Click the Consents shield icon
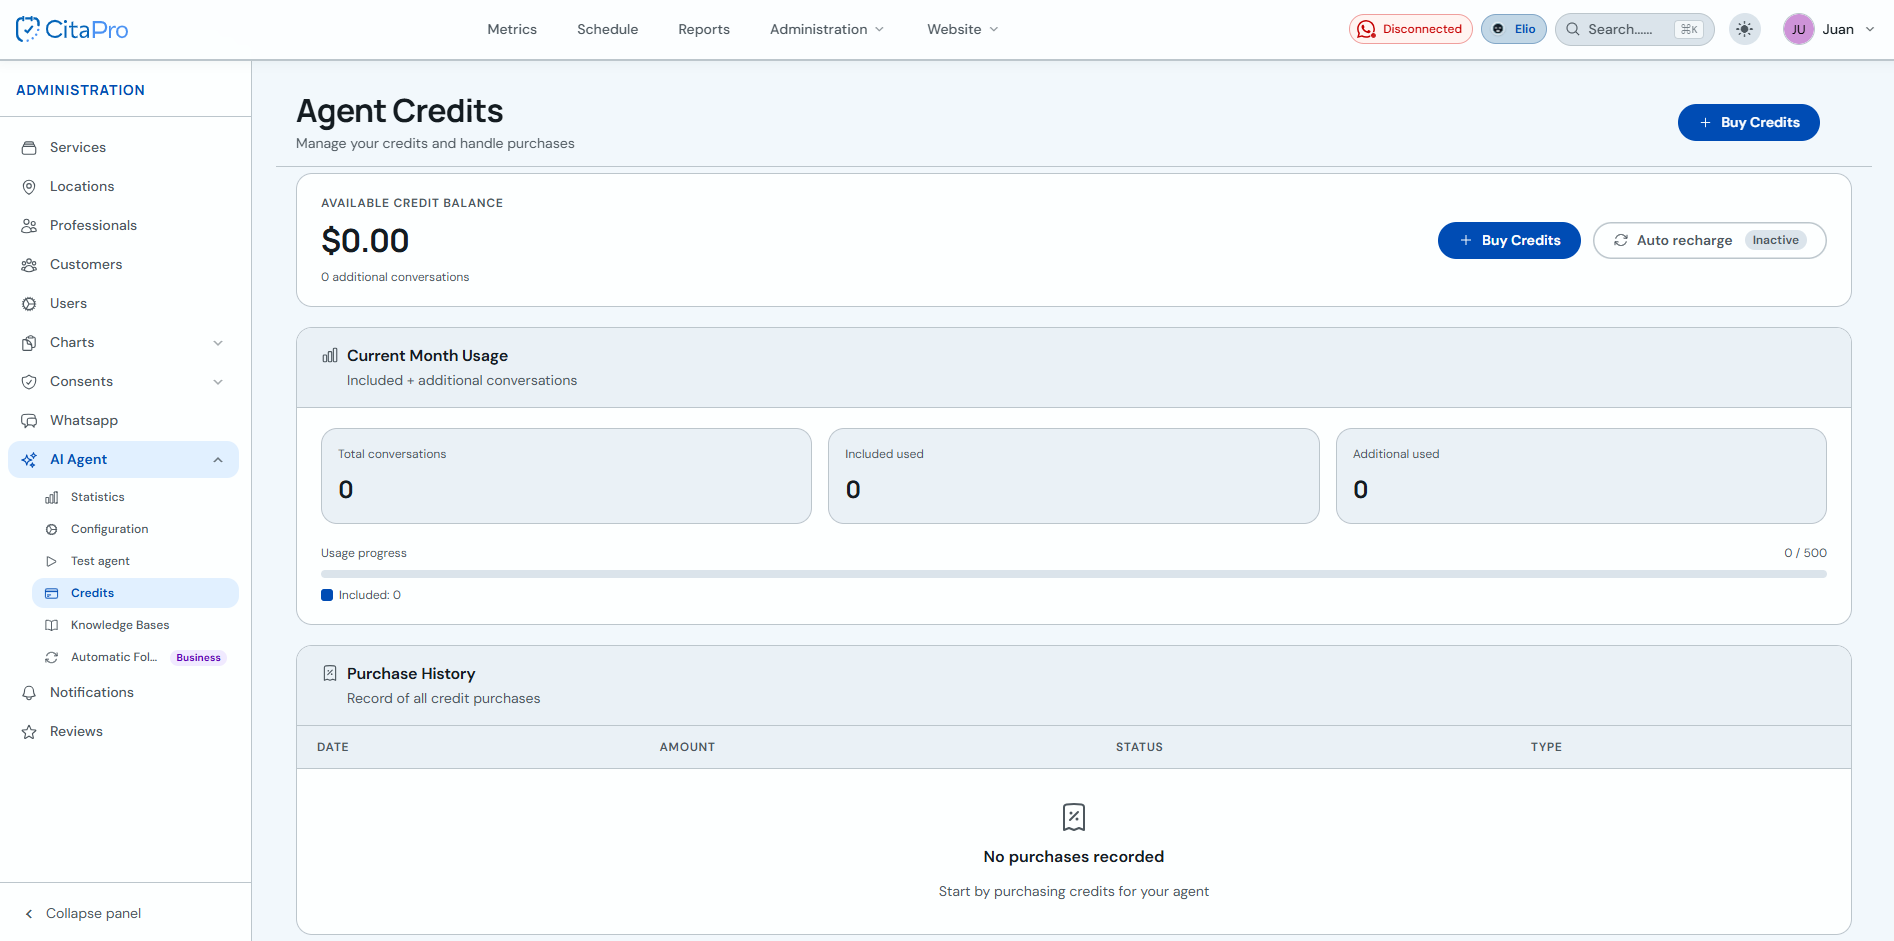1894x941 pixels. (29, 381)
